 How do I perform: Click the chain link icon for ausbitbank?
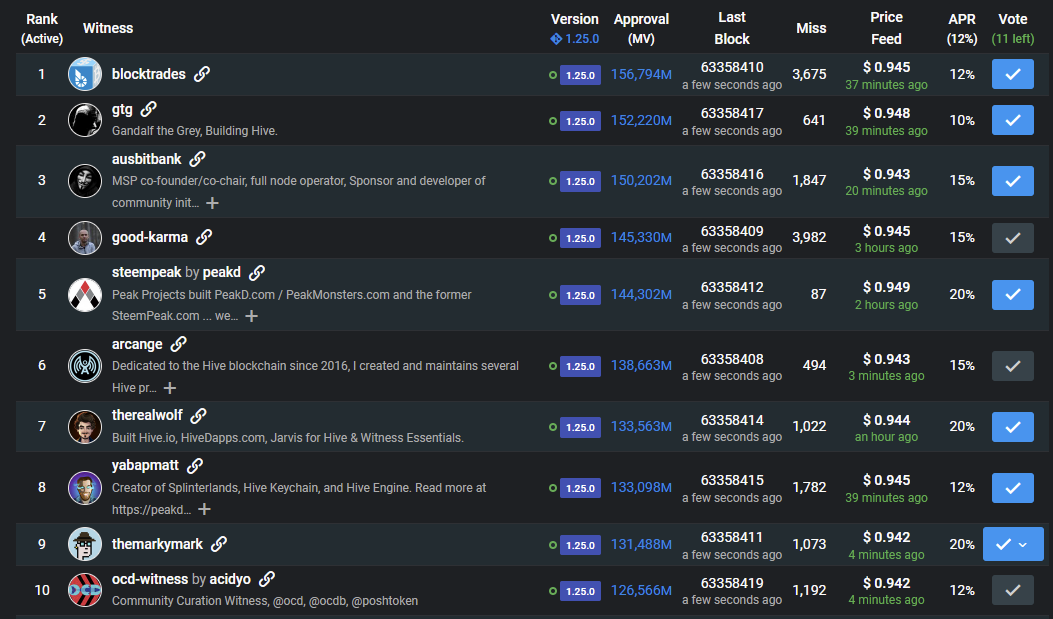pos(197,159)
